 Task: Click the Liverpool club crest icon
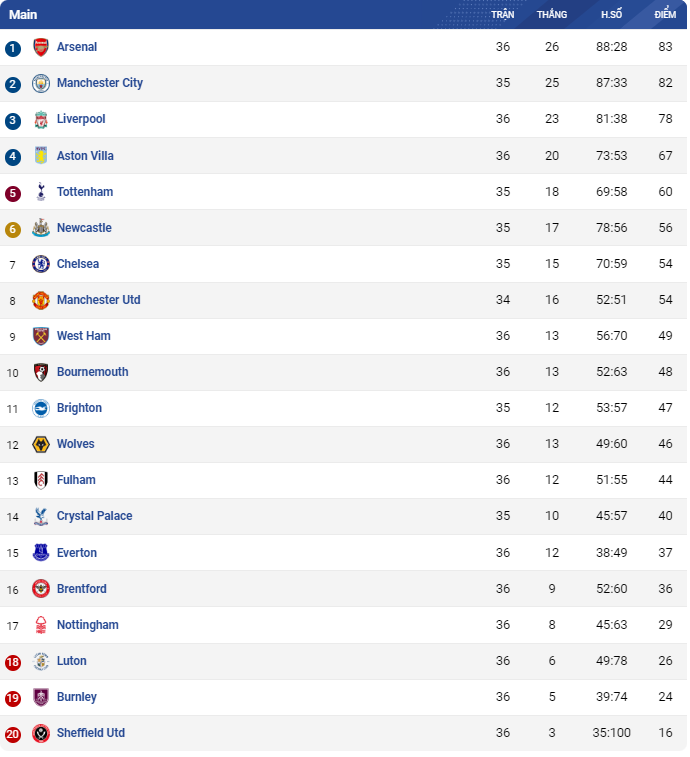point(41,119)
